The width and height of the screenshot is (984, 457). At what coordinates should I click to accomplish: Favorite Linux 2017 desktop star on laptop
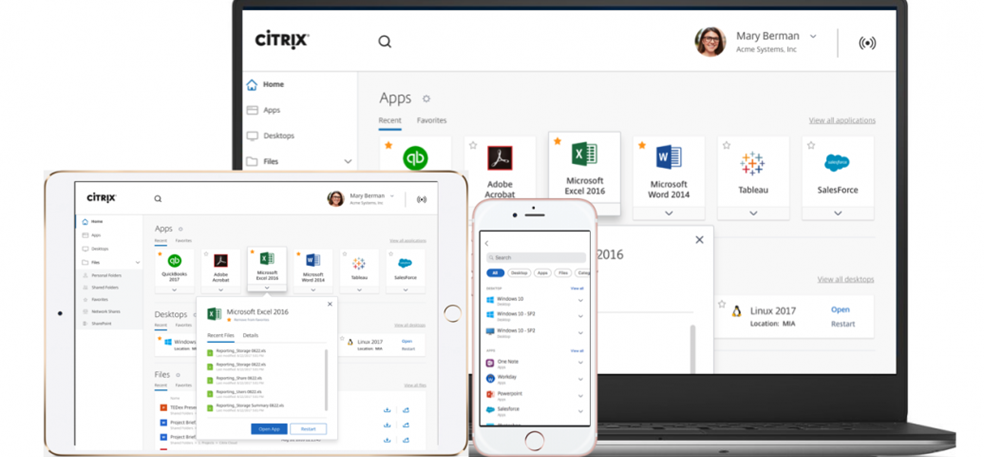(722, 304)
